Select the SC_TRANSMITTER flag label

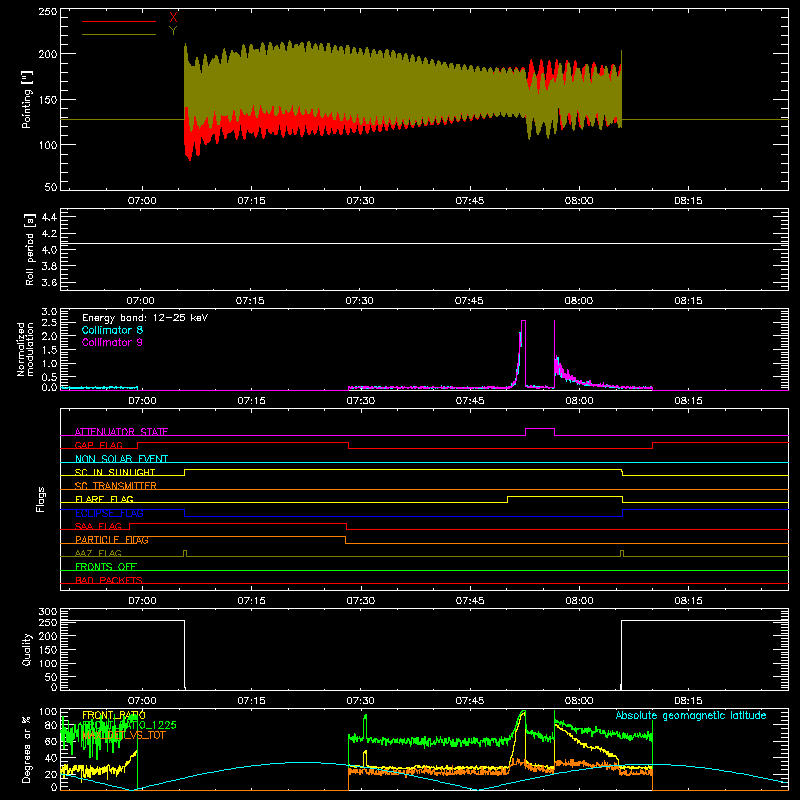coord(116,486)
